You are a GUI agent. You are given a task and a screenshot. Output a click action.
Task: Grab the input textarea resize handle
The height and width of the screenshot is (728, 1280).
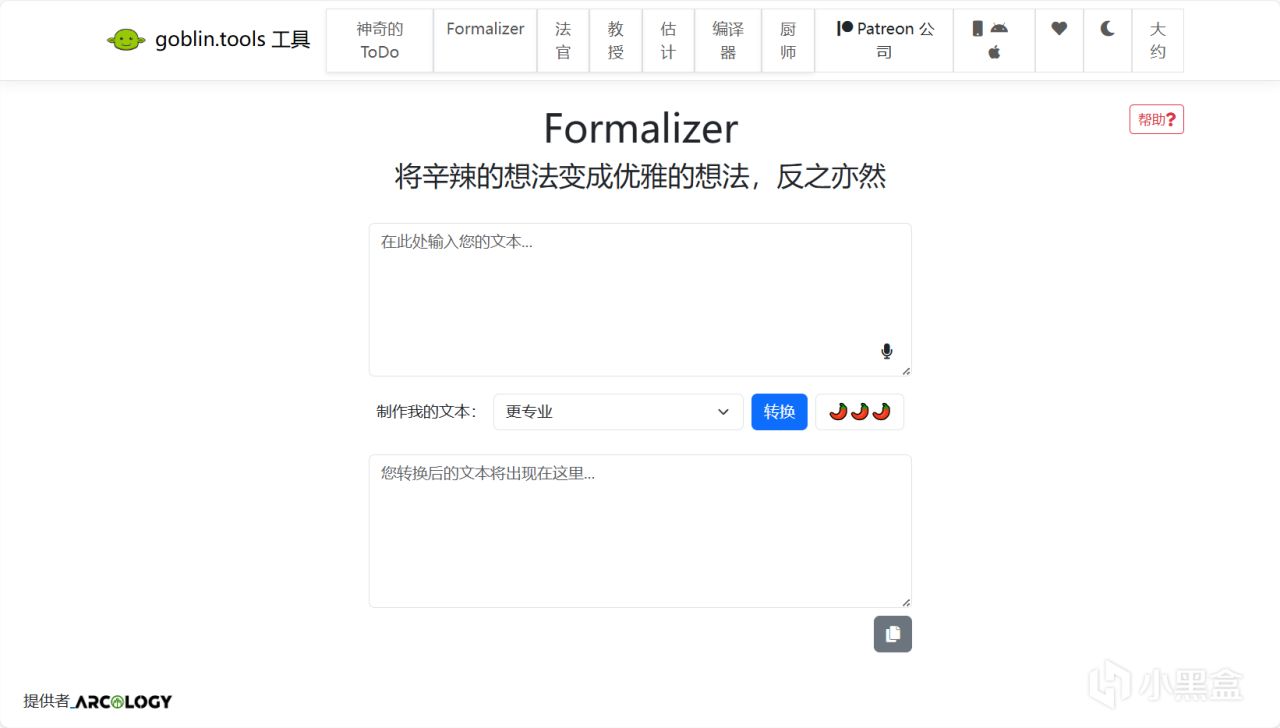pos(906,371)
